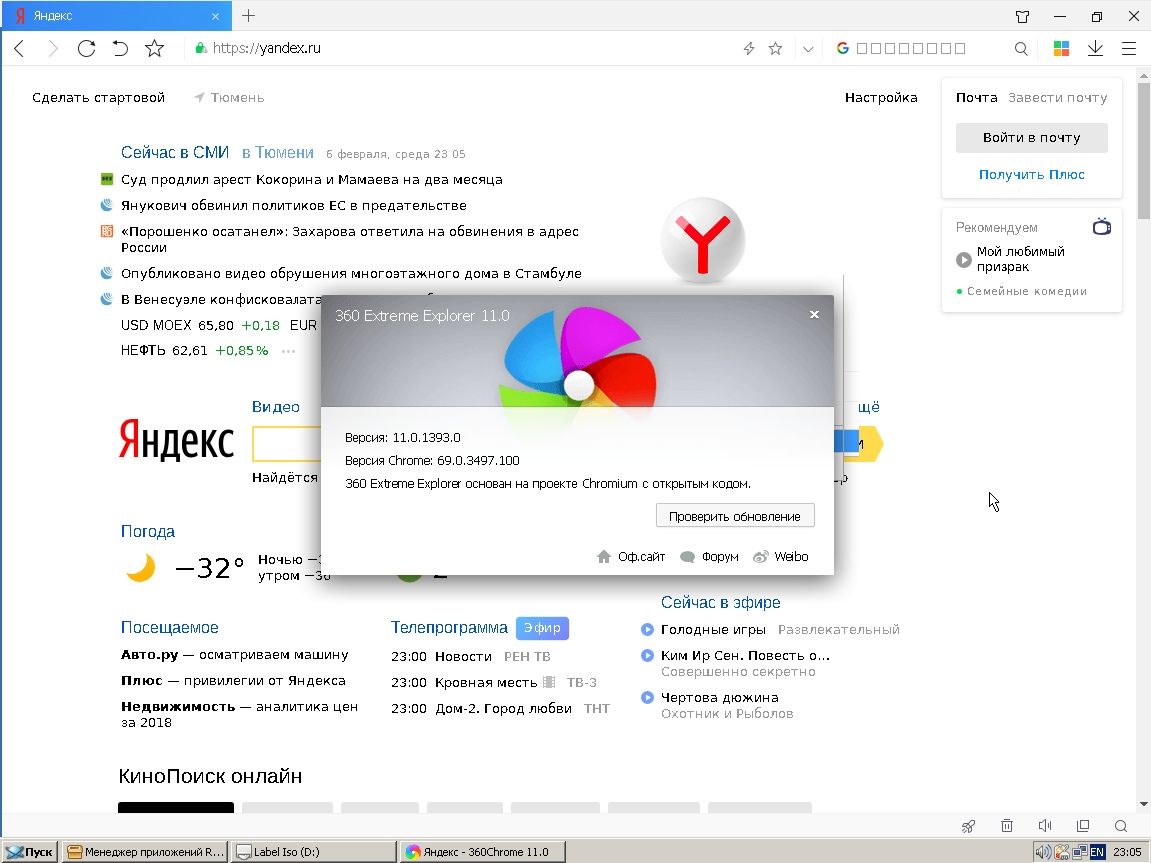Click the address bar URL yandex.ru

266,48
